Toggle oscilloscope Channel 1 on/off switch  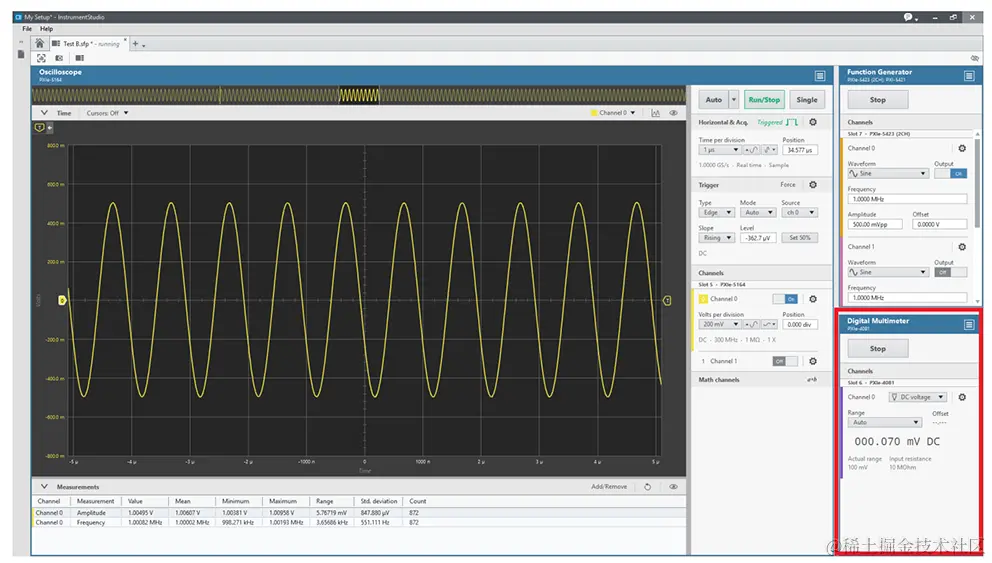[785, 361]
